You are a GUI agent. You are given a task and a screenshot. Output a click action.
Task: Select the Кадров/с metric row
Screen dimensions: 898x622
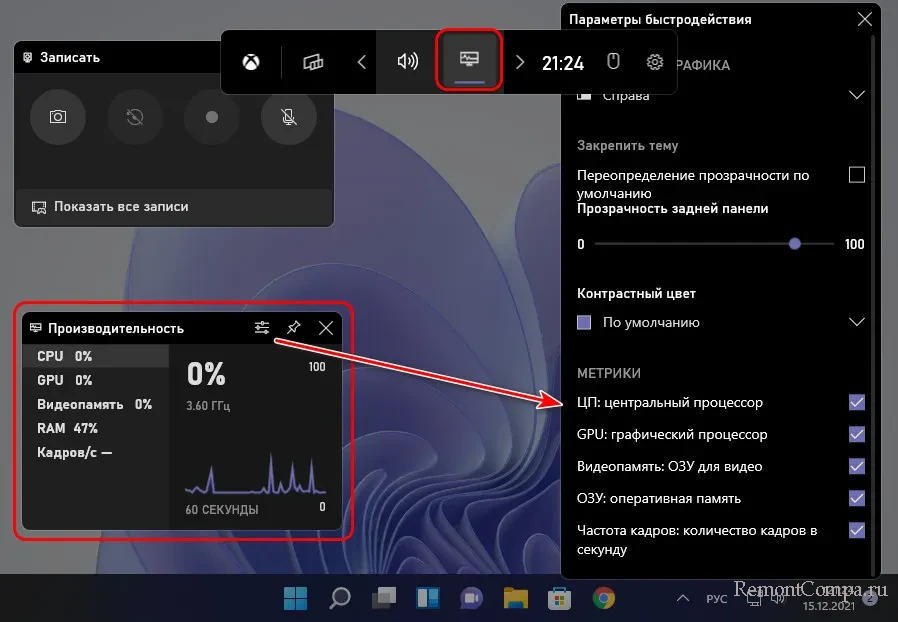pos(96,452)
